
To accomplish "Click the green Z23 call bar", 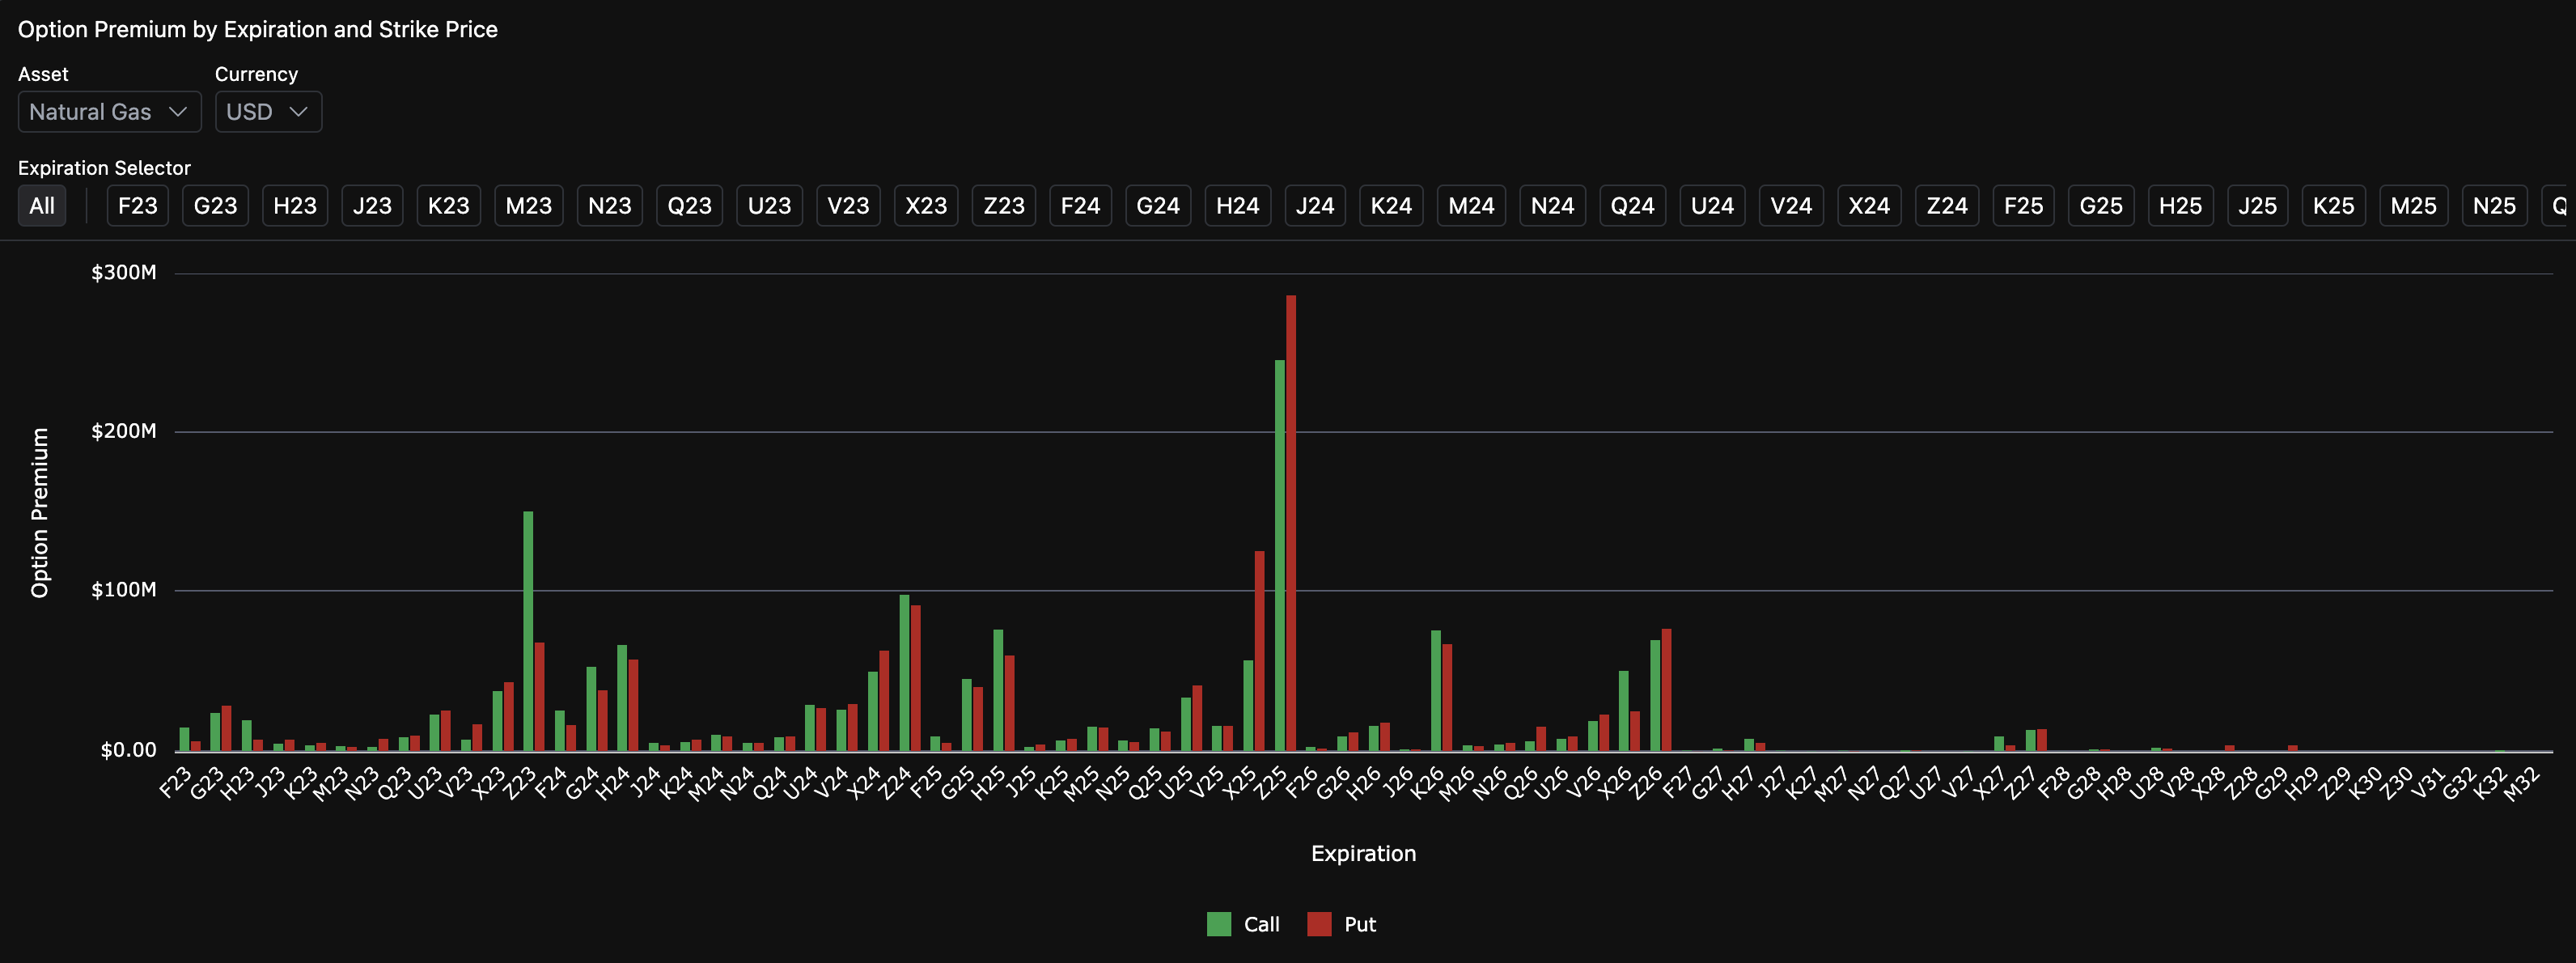I will 528,631.
